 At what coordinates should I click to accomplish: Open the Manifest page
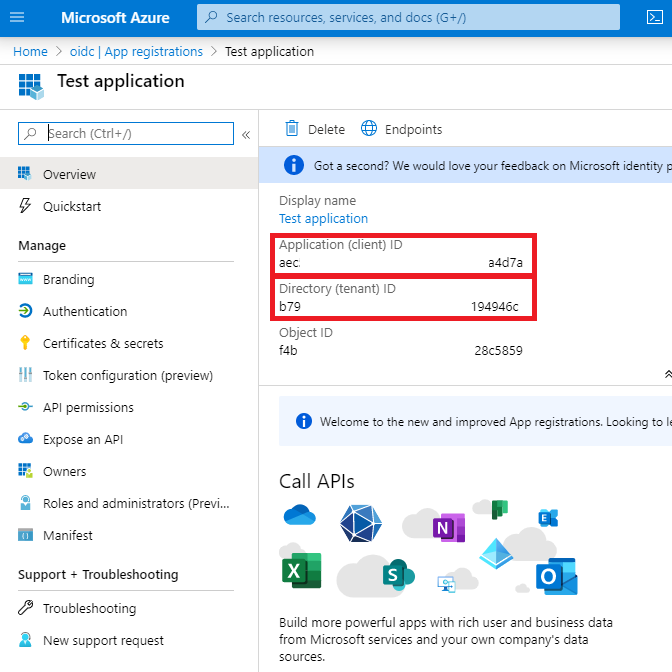[67, 535]
